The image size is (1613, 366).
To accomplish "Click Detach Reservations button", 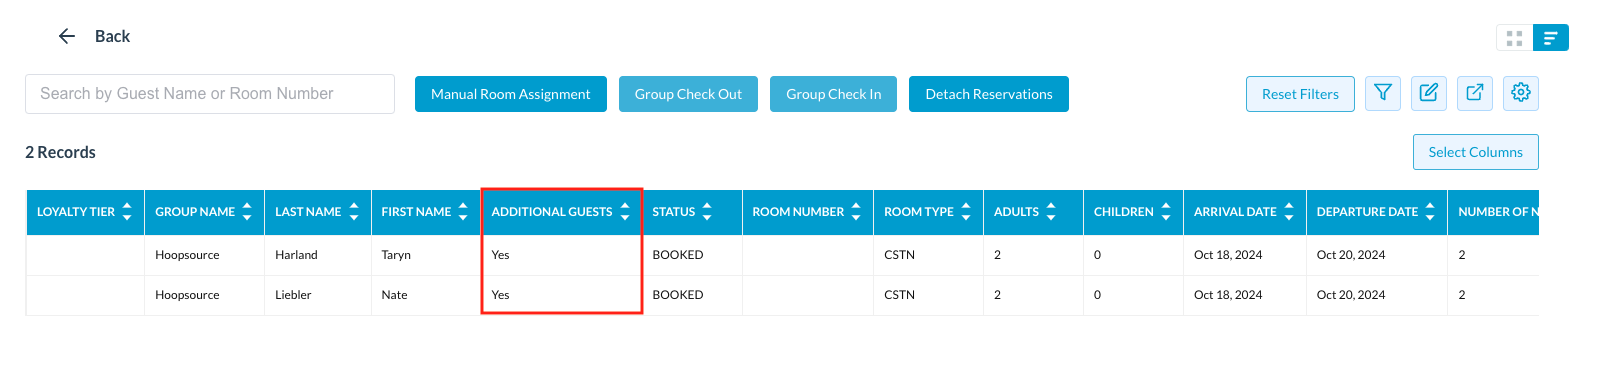I will point(989,94).
